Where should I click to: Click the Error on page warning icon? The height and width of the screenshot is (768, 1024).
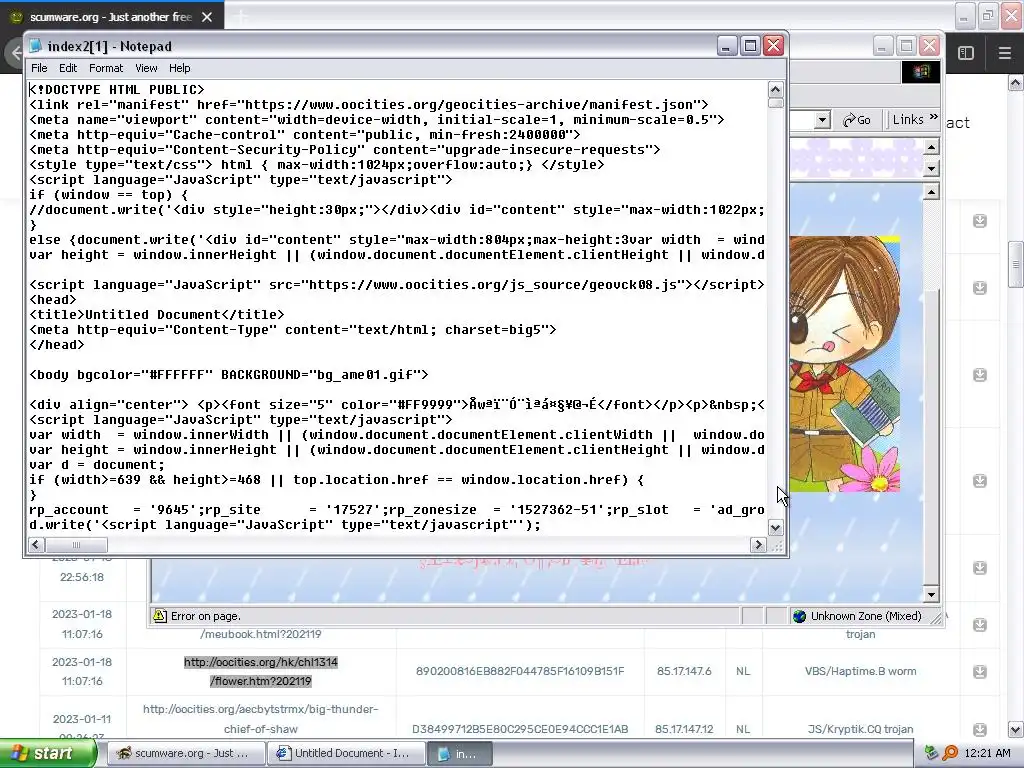pos(159,616)
